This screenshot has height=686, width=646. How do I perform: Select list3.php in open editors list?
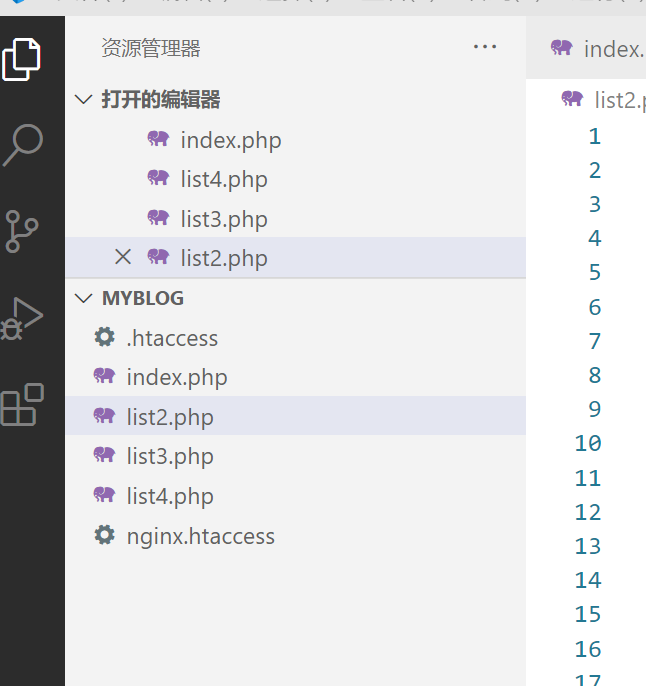[x=223, y=219]
